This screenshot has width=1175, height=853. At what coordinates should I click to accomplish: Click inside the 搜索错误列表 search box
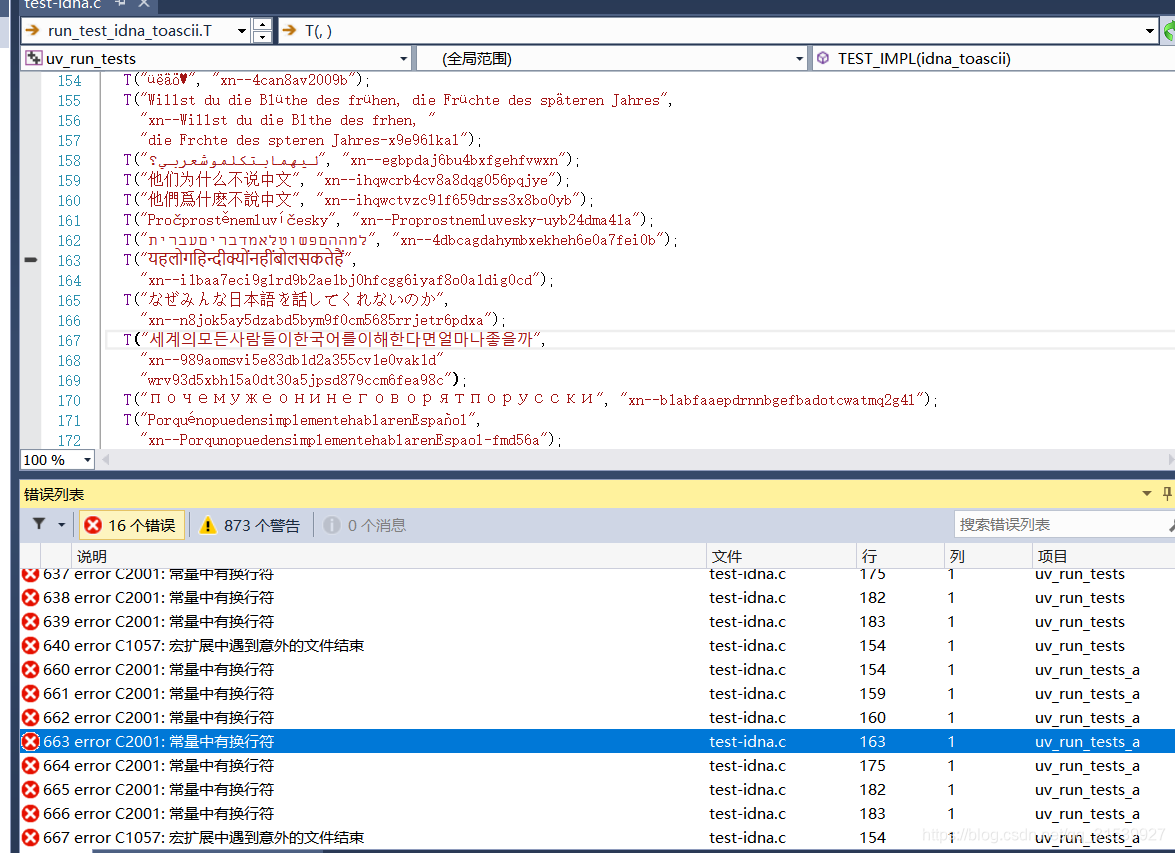[1050, 524]
